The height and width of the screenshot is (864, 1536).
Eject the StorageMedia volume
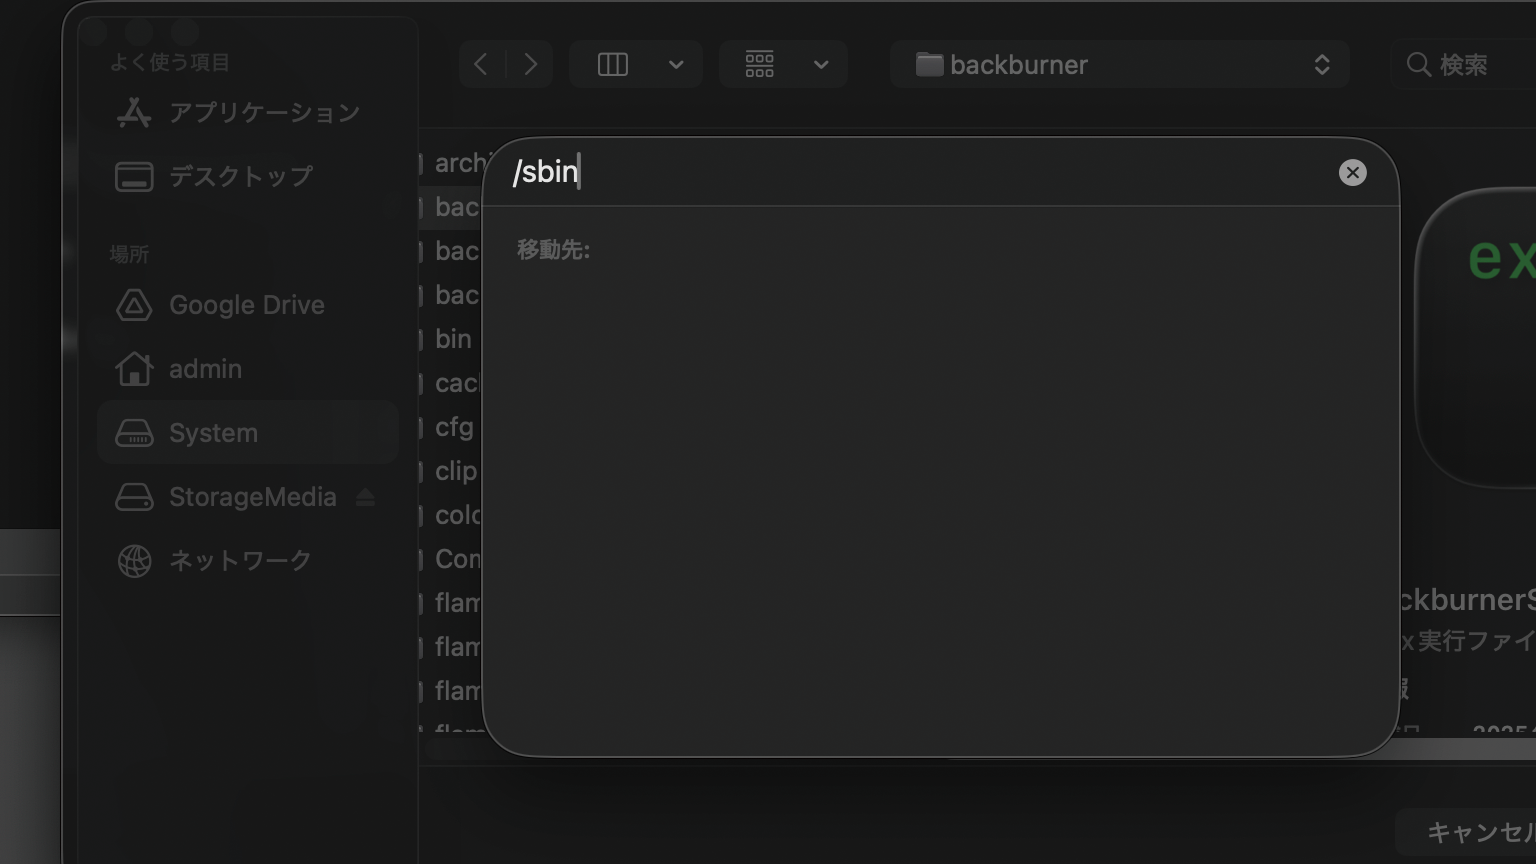(x=365, y=497)
